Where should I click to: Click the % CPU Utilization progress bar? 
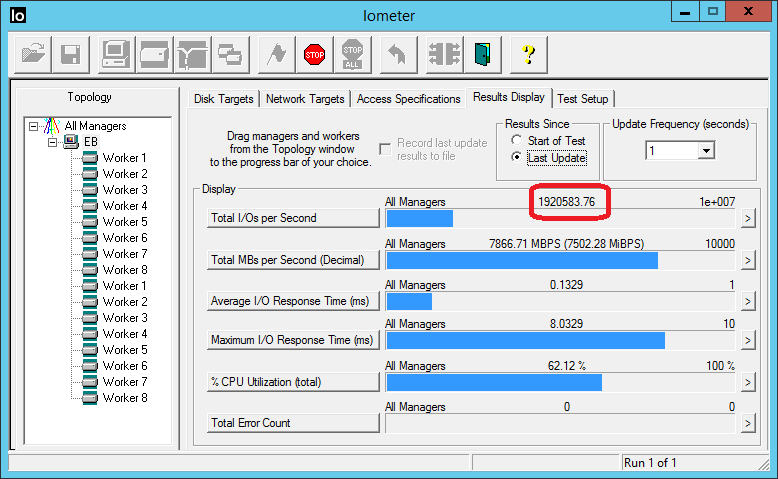(x=560, y=382)
